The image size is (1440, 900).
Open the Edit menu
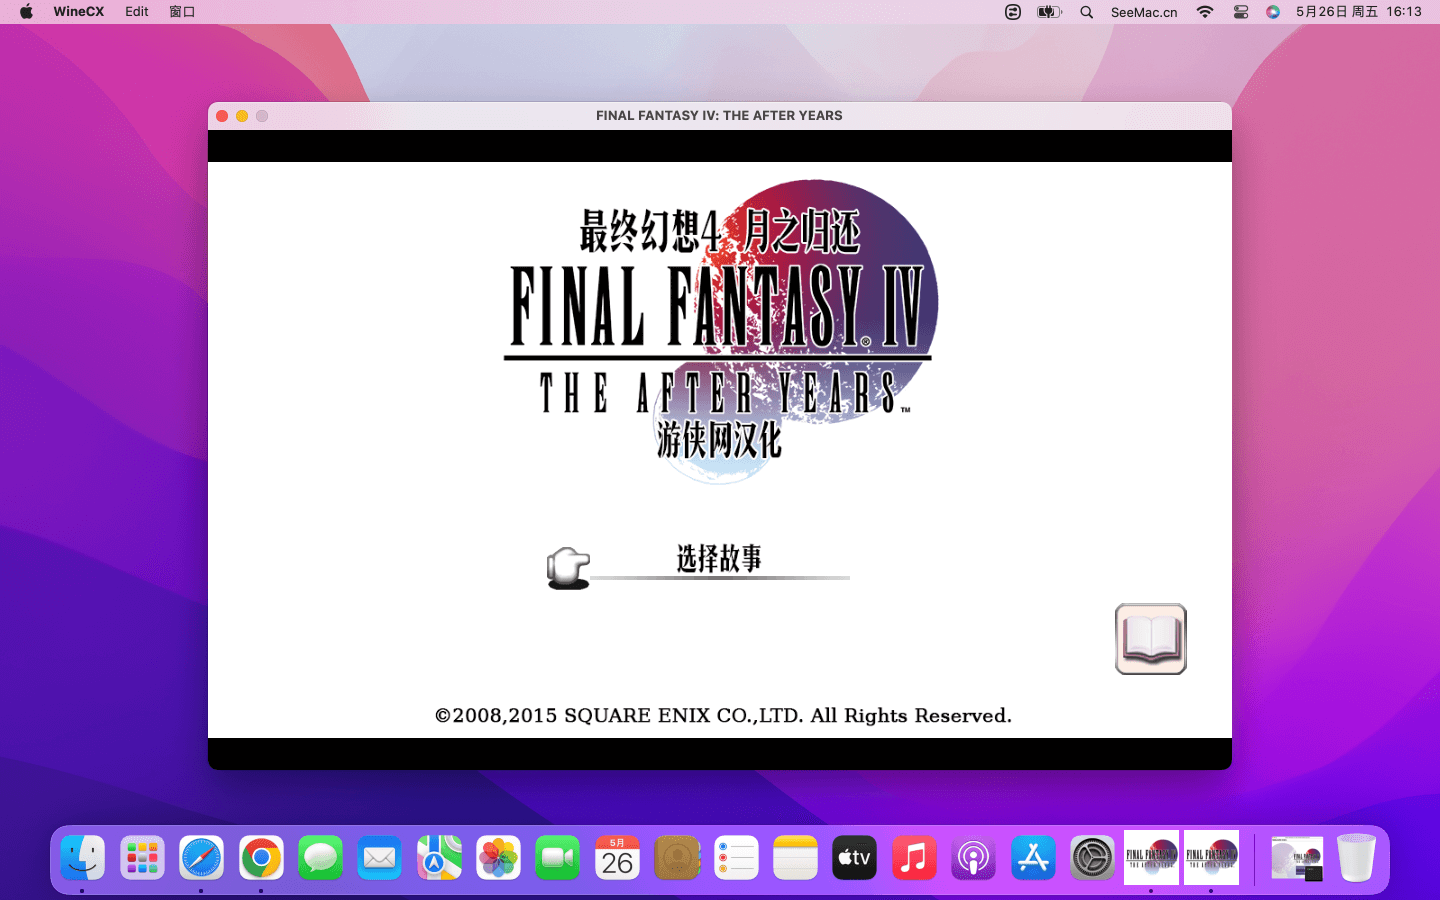pyautogui.click(x=137, y=12)
